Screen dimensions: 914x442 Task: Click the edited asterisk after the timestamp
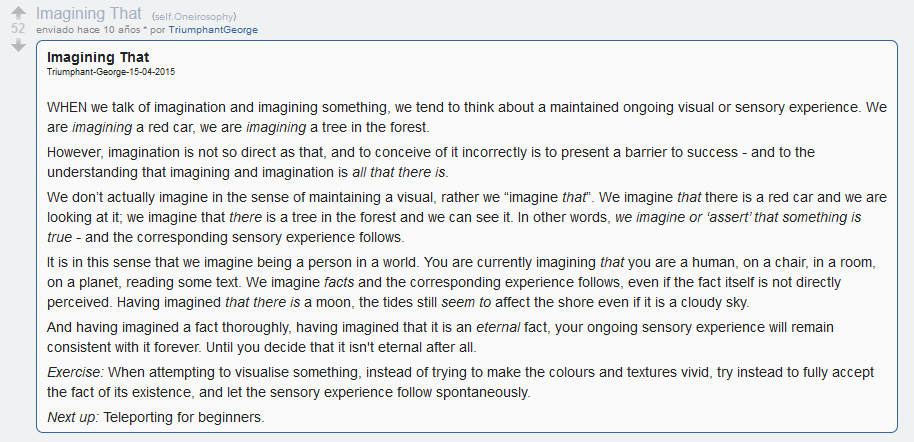tap(145, 29)
